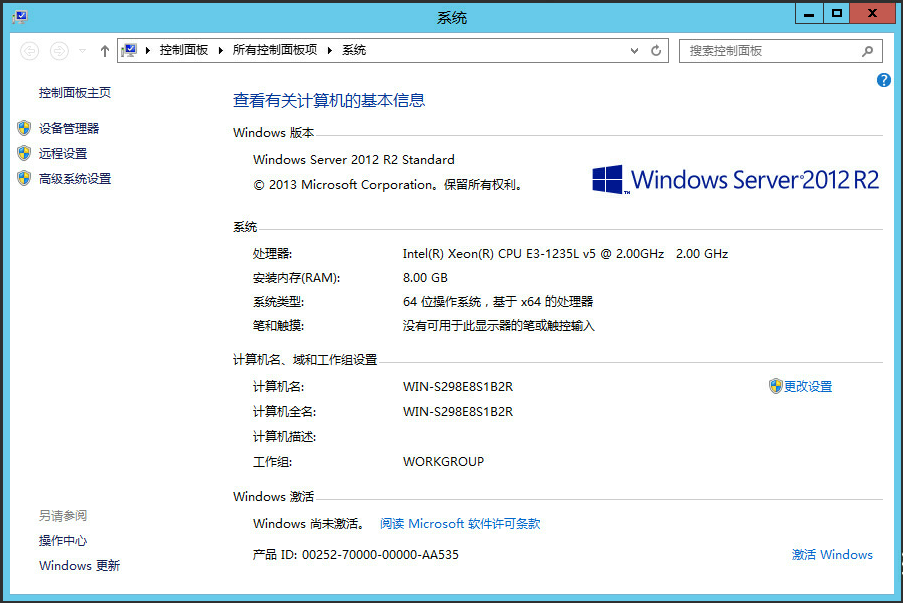Click inside the 搜索控制面板 search field

tap(770, 51)
